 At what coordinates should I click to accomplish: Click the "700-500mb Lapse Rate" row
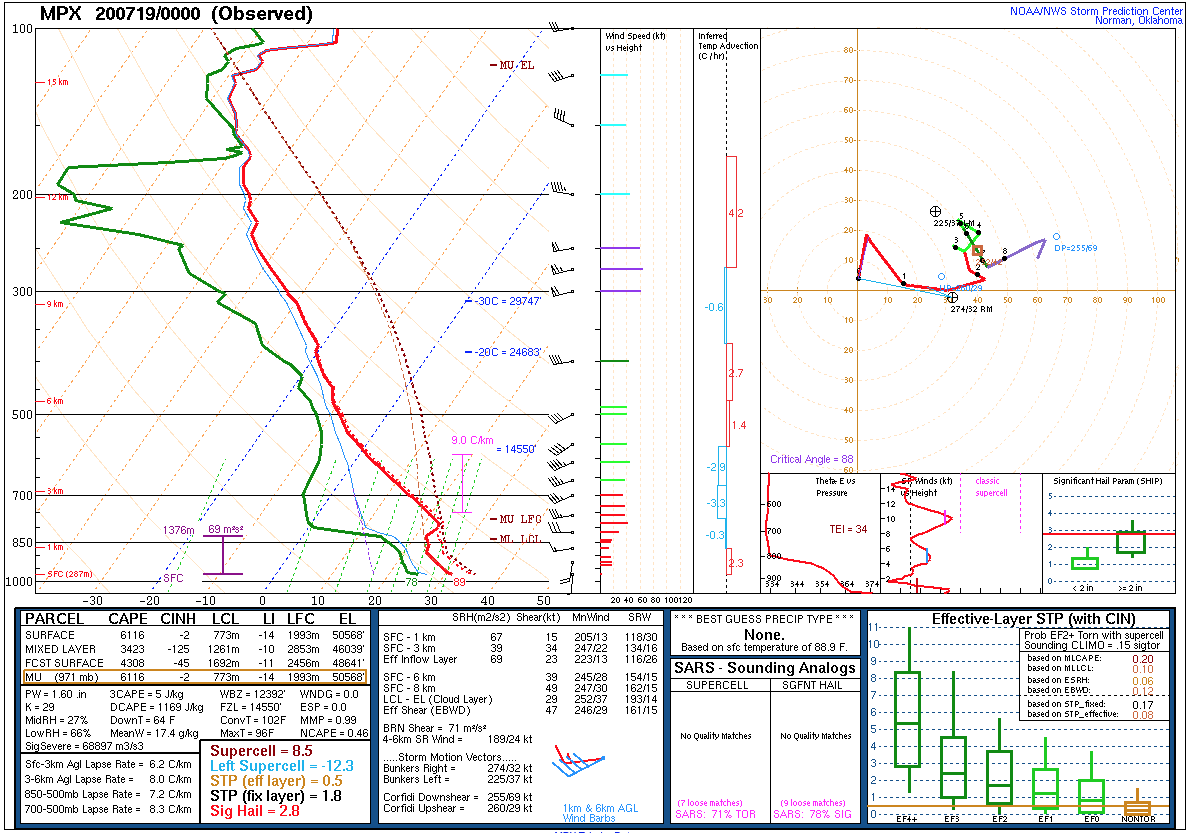[x=108, y=809]
